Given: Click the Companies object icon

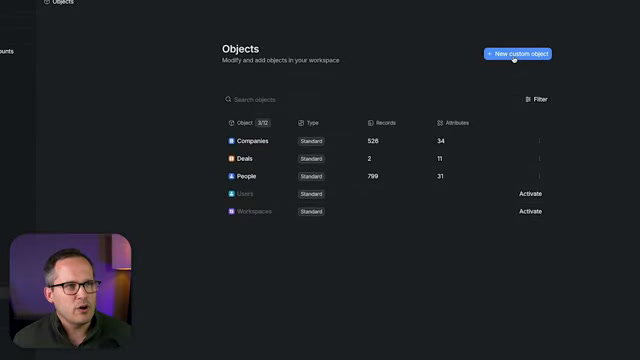Looking at the screenshot, I should [x=231, y=141].
